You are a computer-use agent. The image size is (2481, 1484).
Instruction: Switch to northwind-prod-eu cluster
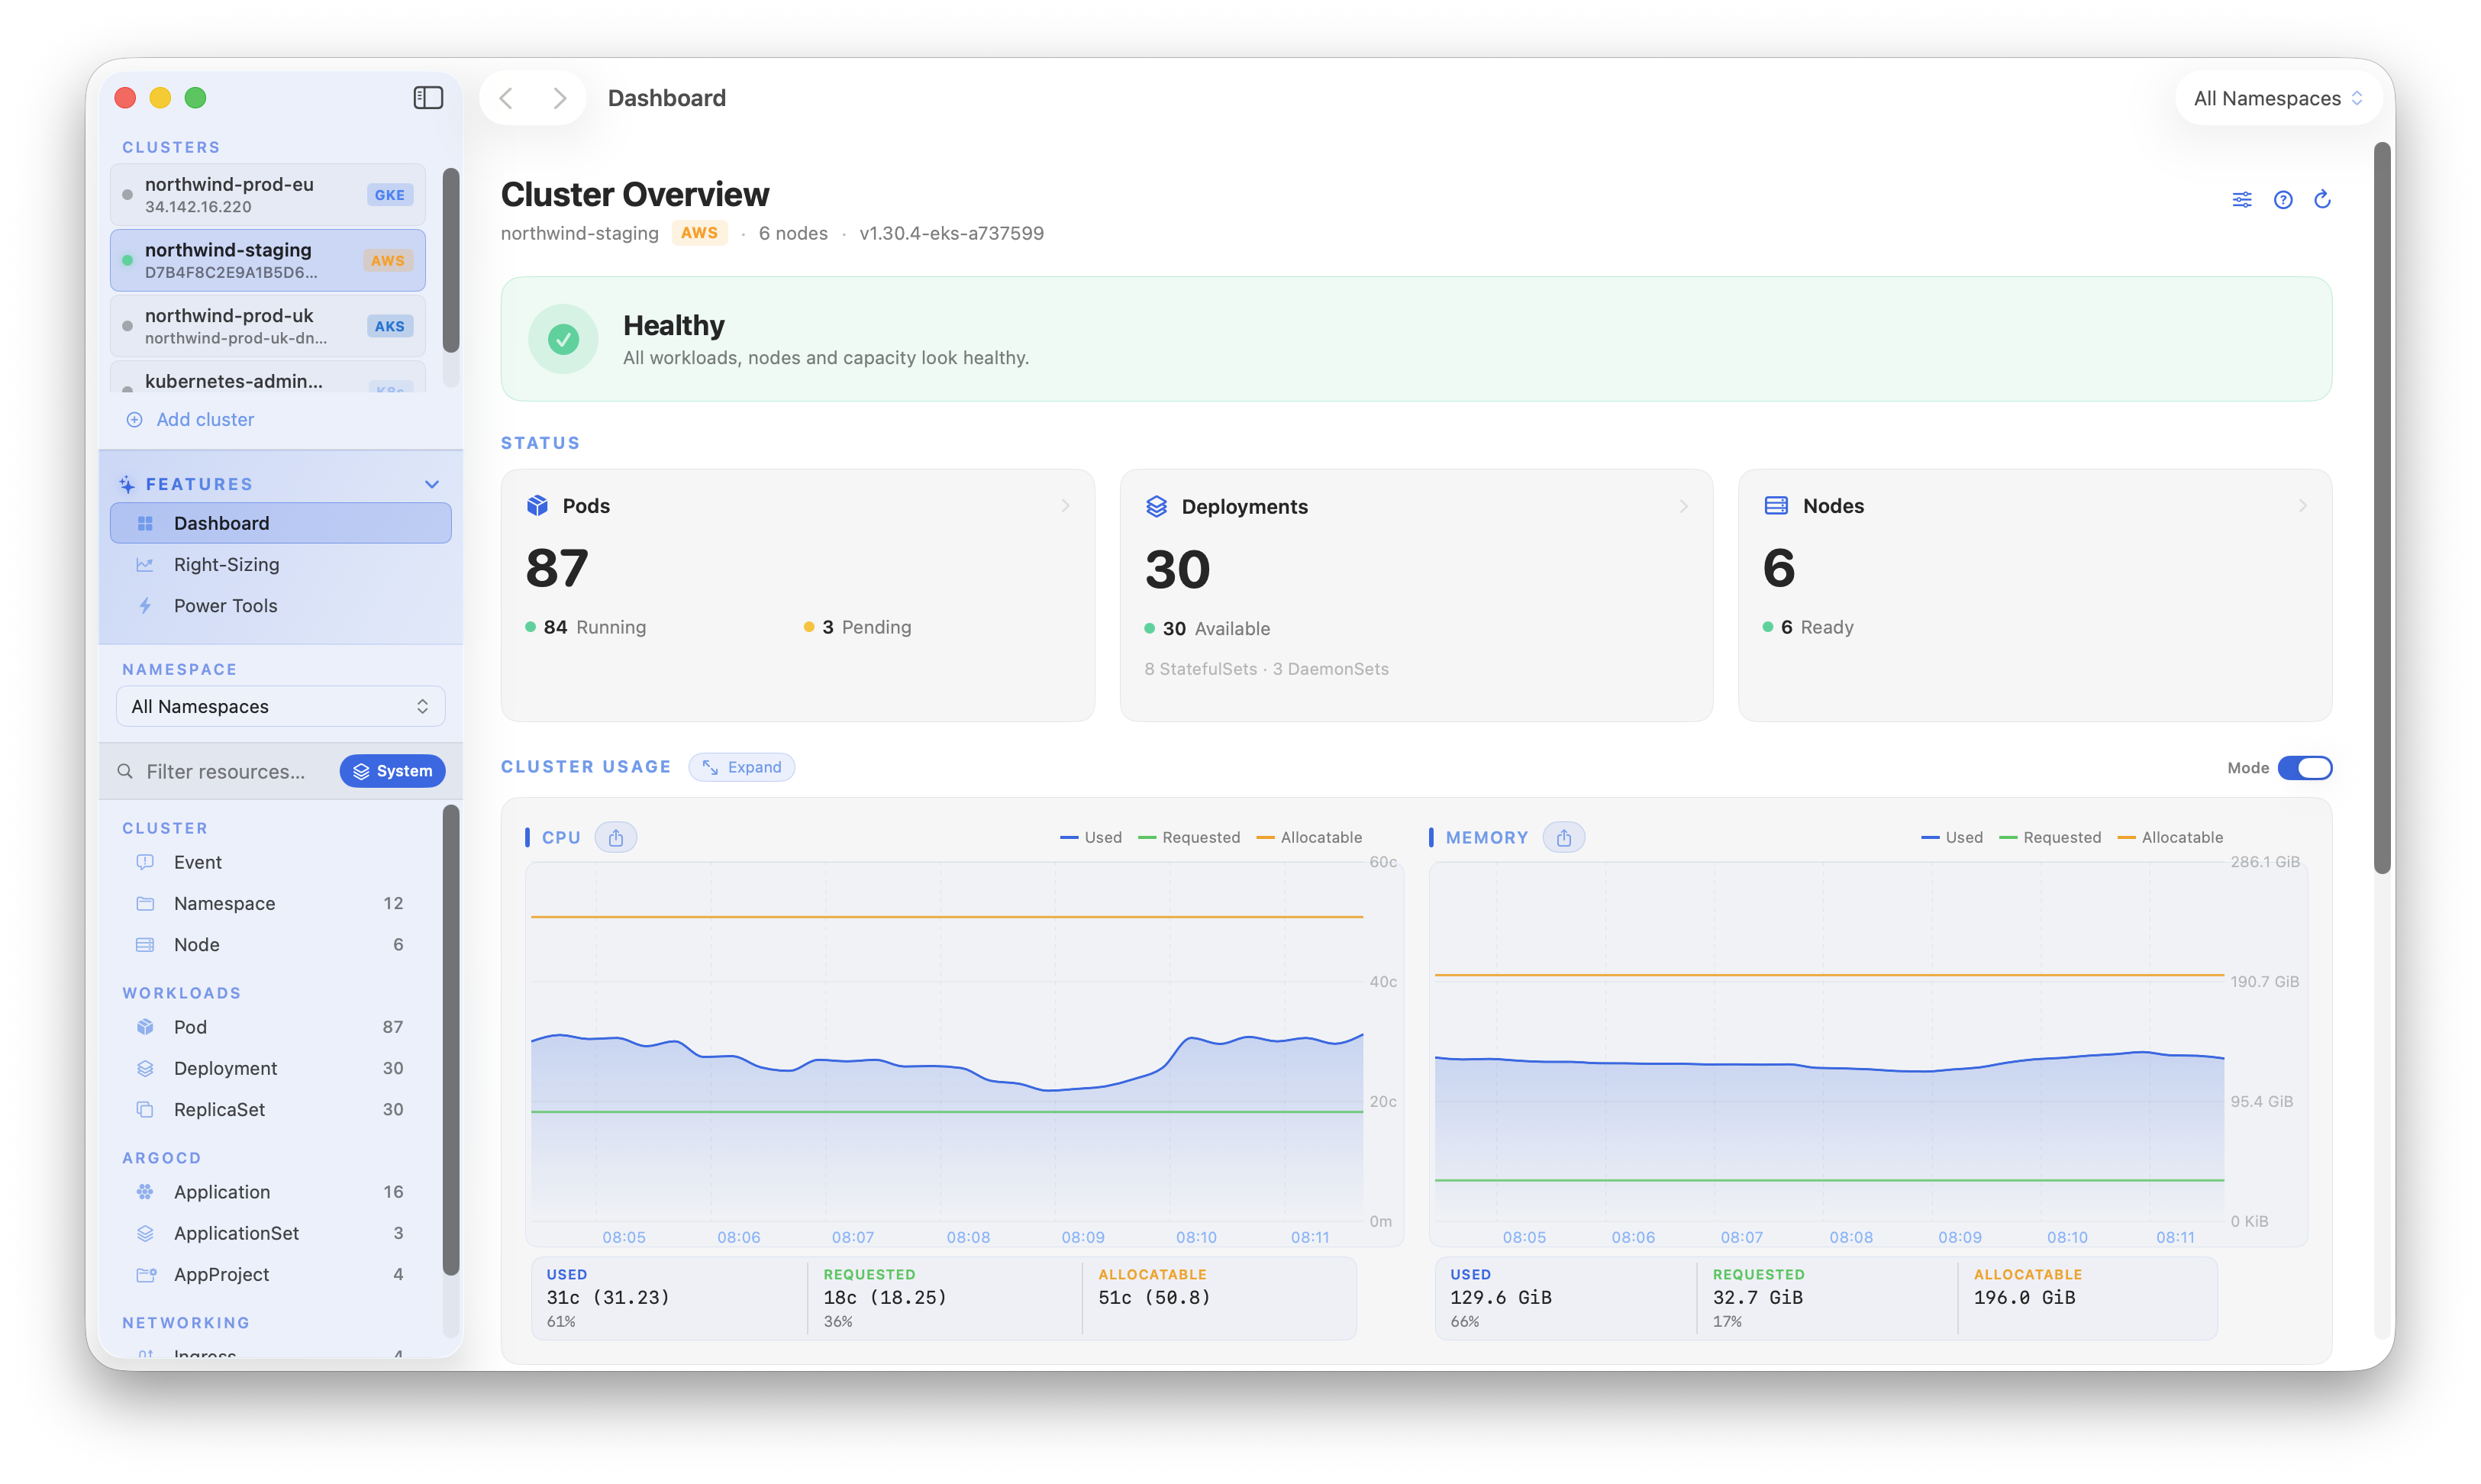click(x=268, y=194)
